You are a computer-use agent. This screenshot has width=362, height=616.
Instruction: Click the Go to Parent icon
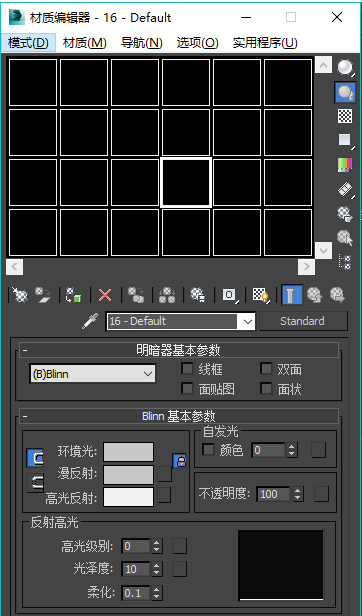pyautogui.click(x=315, y=295)
